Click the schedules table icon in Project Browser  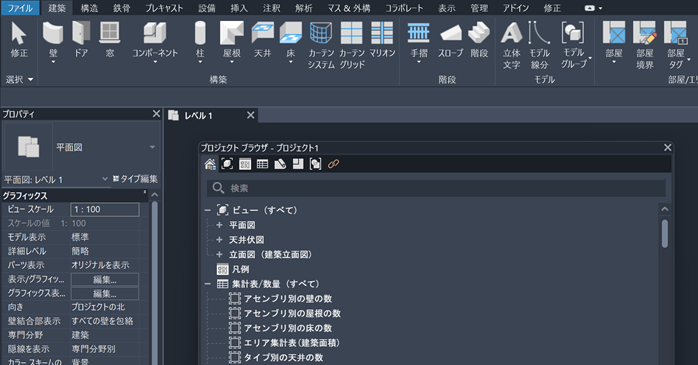tap(263, 164)
